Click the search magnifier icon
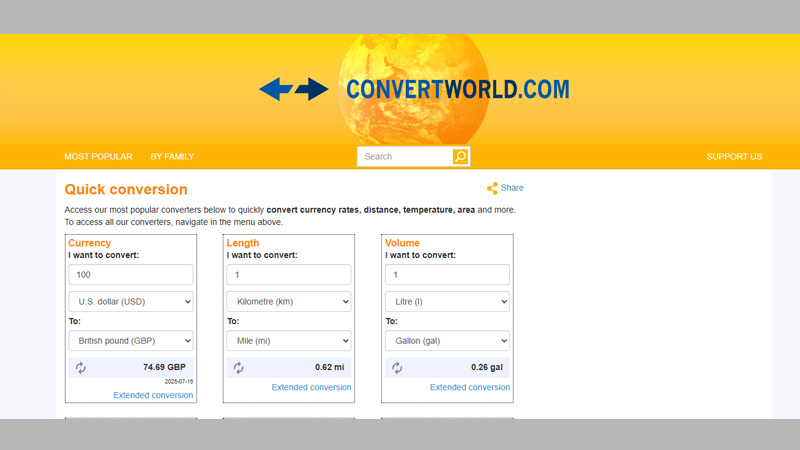This screenshot has height=450, width=800. 460,157
